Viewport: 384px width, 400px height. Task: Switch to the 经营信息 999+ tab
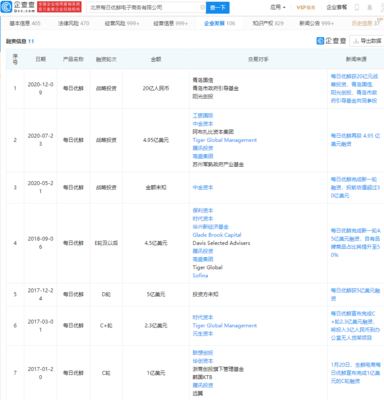pos(171,23)
